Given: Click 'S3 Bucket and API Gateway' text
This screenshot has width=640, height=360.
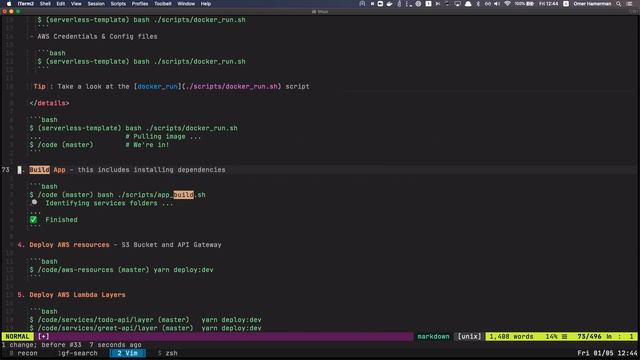Looking at the screenshot, I should tap(171, 245).
